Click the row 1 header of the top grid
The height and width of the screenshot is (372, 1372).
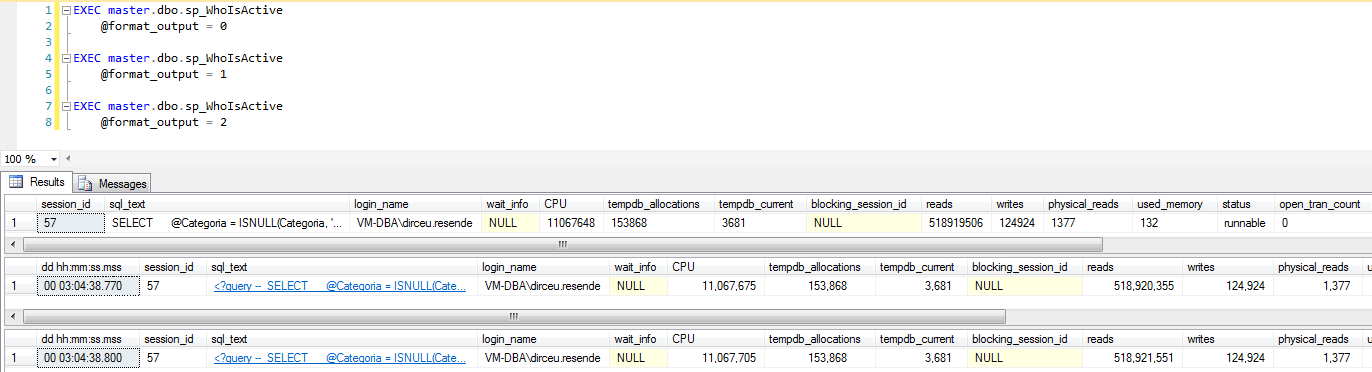21,223
